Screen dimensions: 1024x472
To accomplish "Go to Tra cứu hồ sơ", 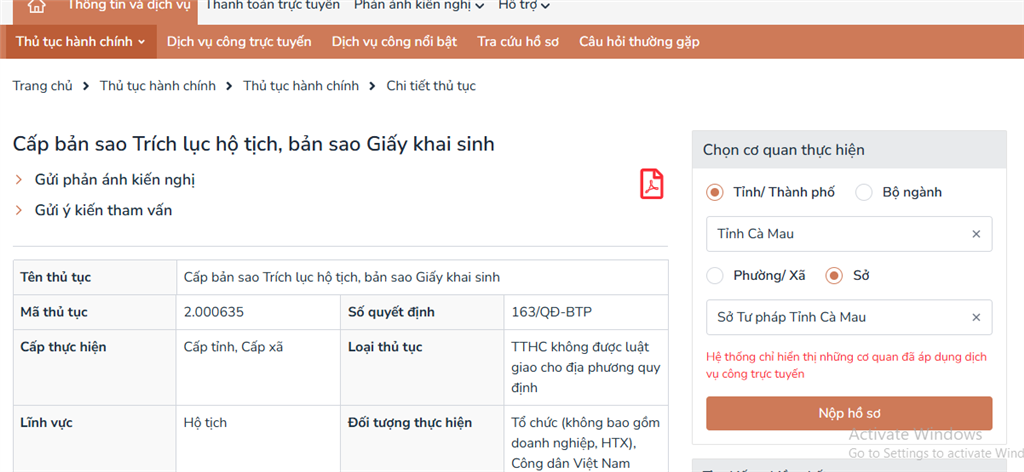I will [x=518, y=42].
